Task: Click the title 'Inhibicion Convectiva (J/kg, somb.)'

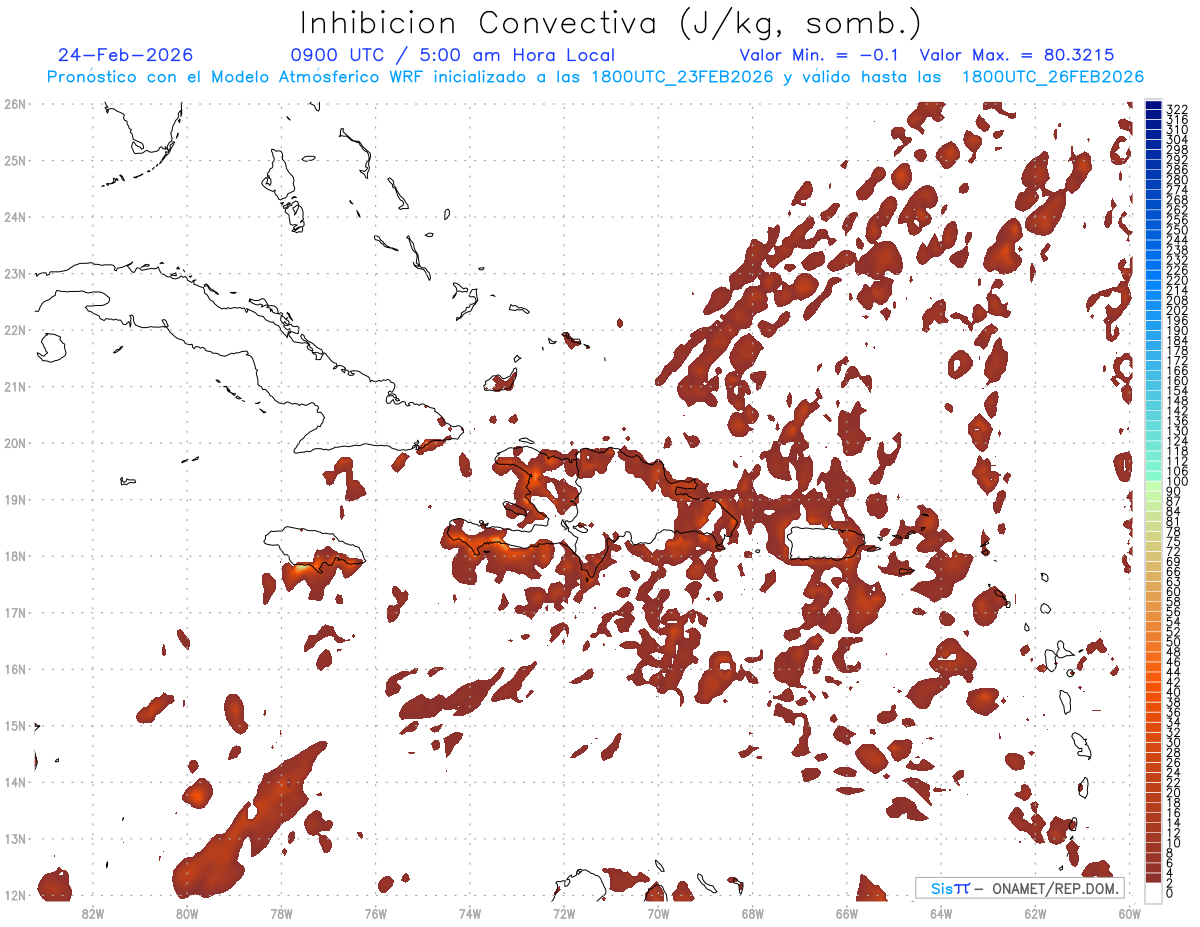Action: tap(611, 23)
